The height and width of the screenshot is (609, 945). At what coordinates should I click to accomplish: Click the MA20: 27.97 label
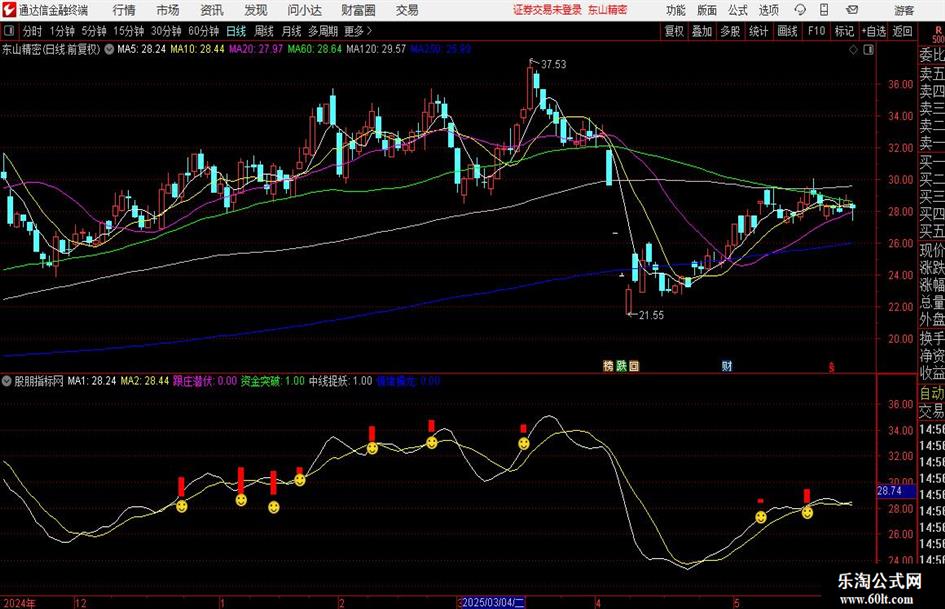[x=256, y=49]
